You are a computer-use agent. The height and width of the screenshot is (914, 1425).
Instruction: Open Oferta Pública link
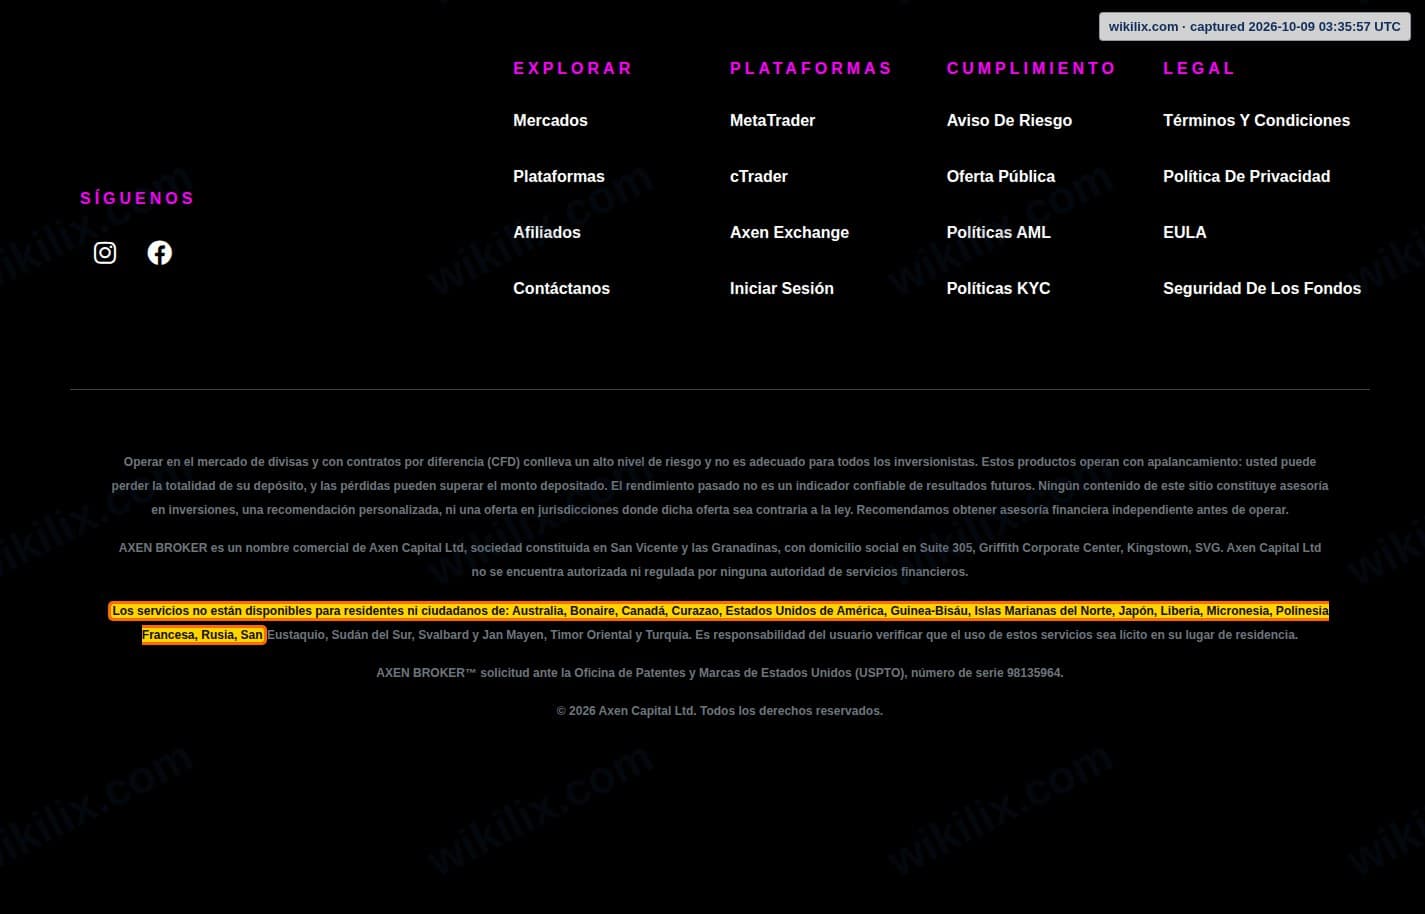click(1001, 176)
